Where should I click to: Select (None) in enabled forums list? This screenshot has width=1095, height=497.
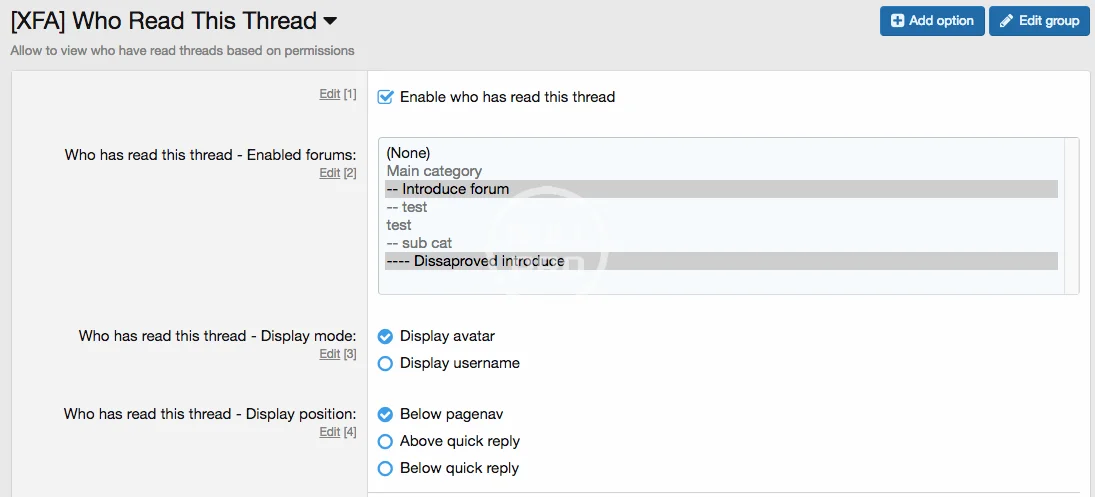pos(408,153)
